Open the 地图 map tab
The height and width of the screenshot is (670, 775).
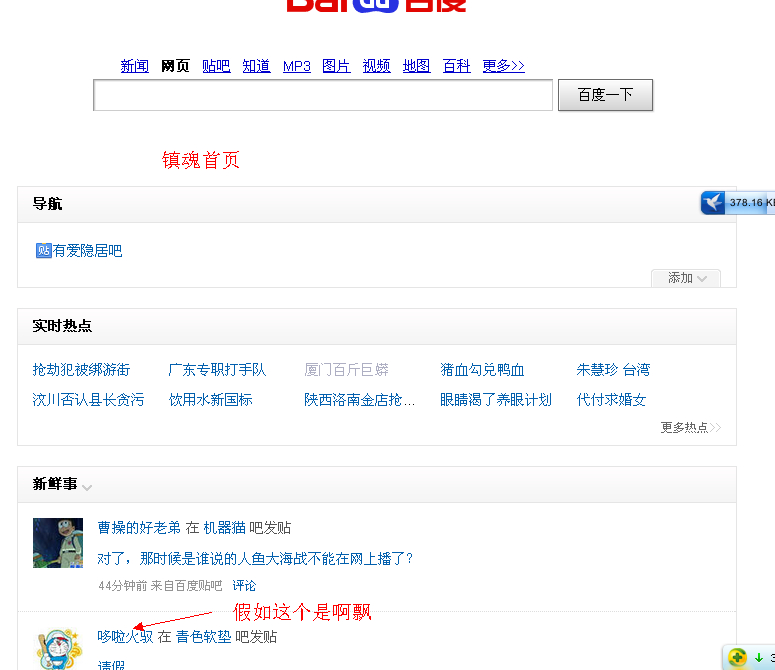tap(416, 66)
